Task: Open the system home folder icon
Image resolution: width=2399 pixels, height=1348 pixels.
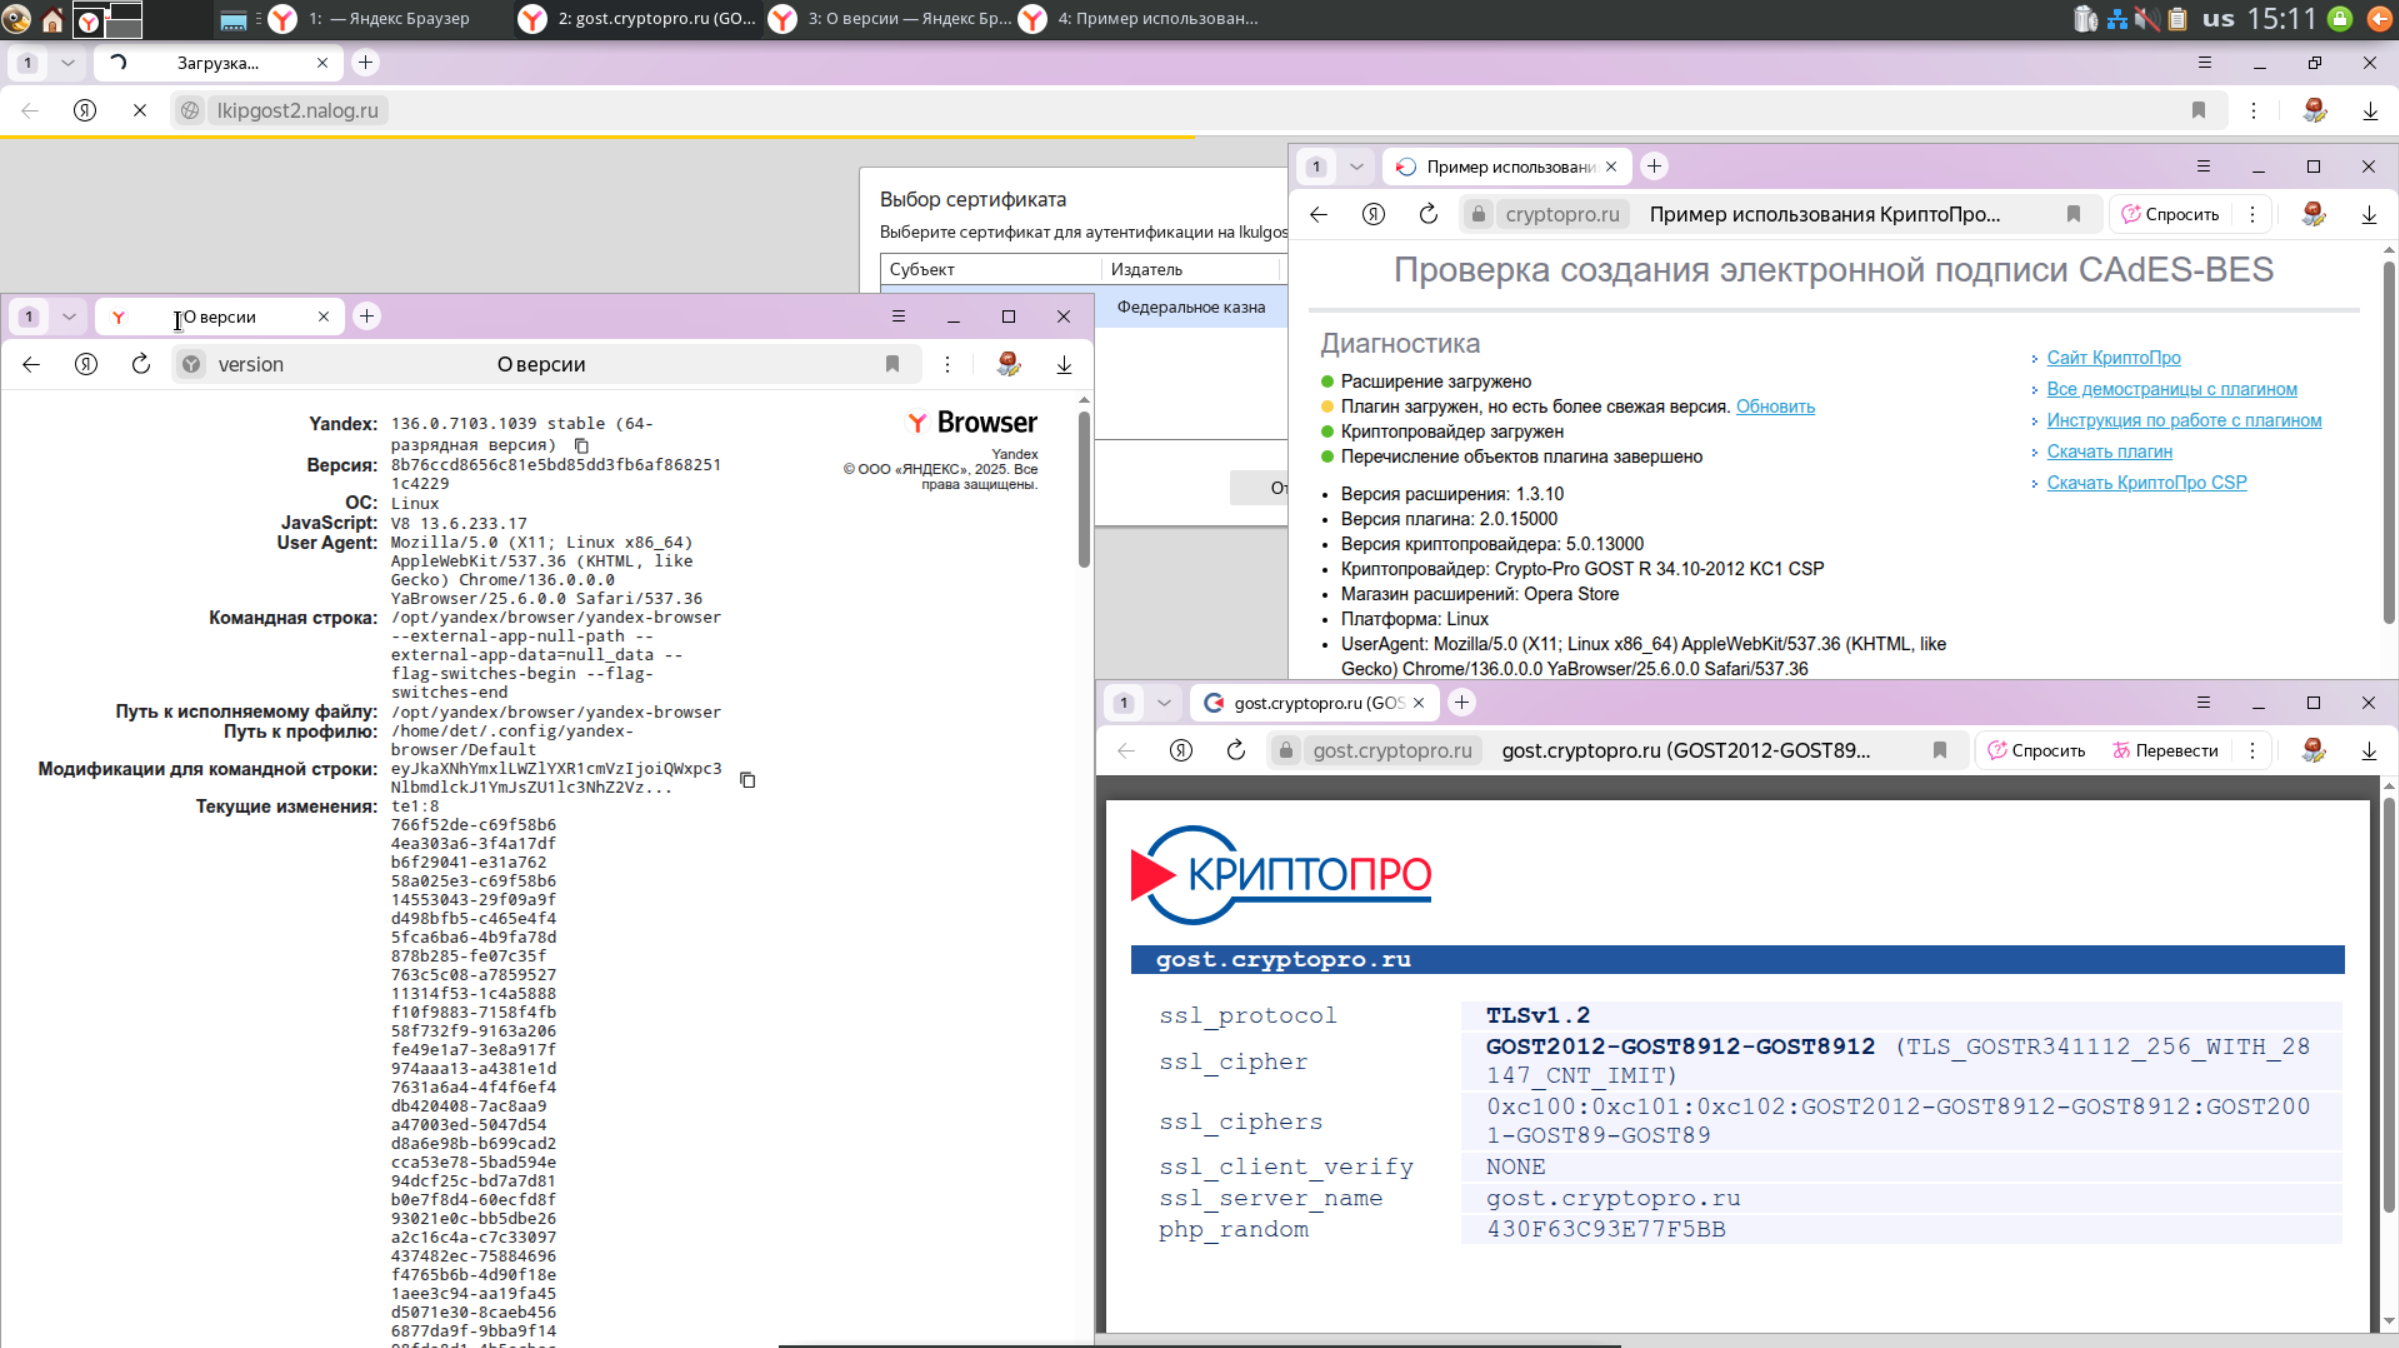Action: 52,18
